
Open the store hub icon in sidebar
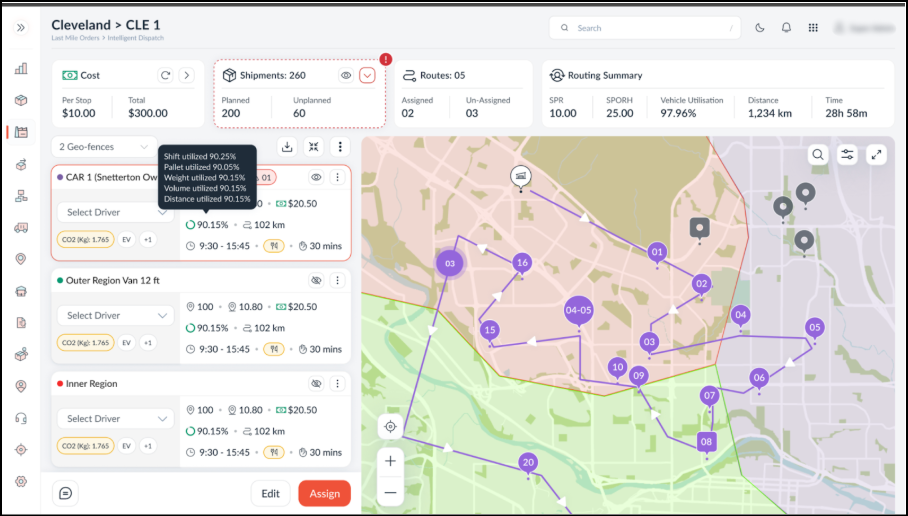tap(21, 291)
